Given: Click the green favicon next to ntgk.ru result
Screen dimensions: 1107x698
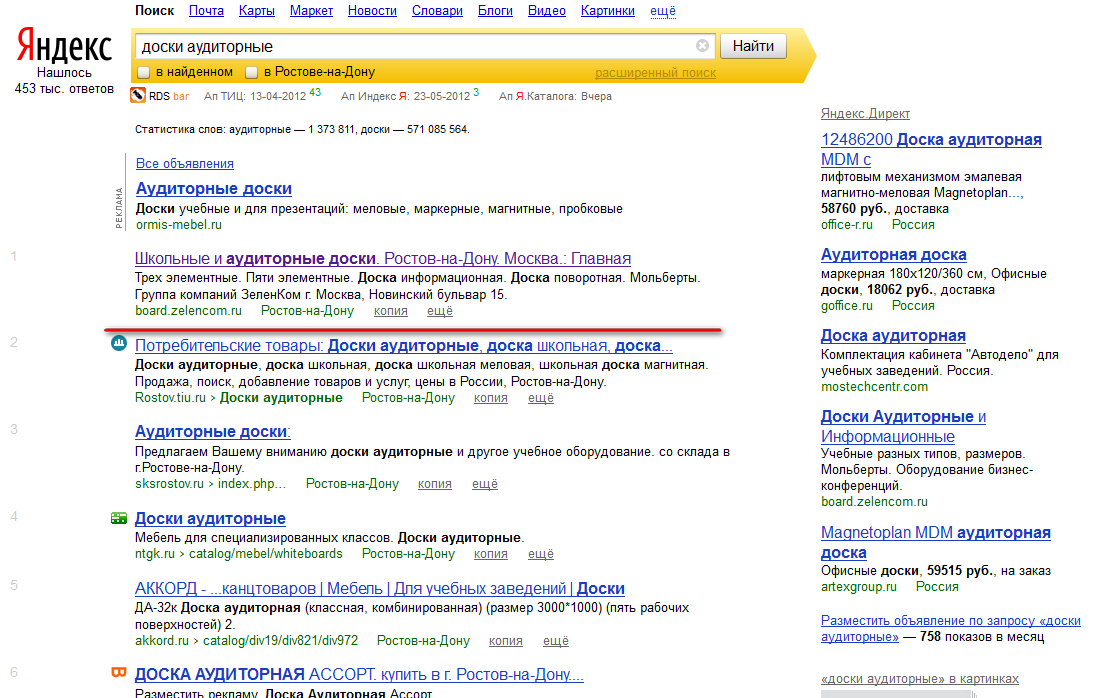Looking at the screenshot, I should (119, 519).
